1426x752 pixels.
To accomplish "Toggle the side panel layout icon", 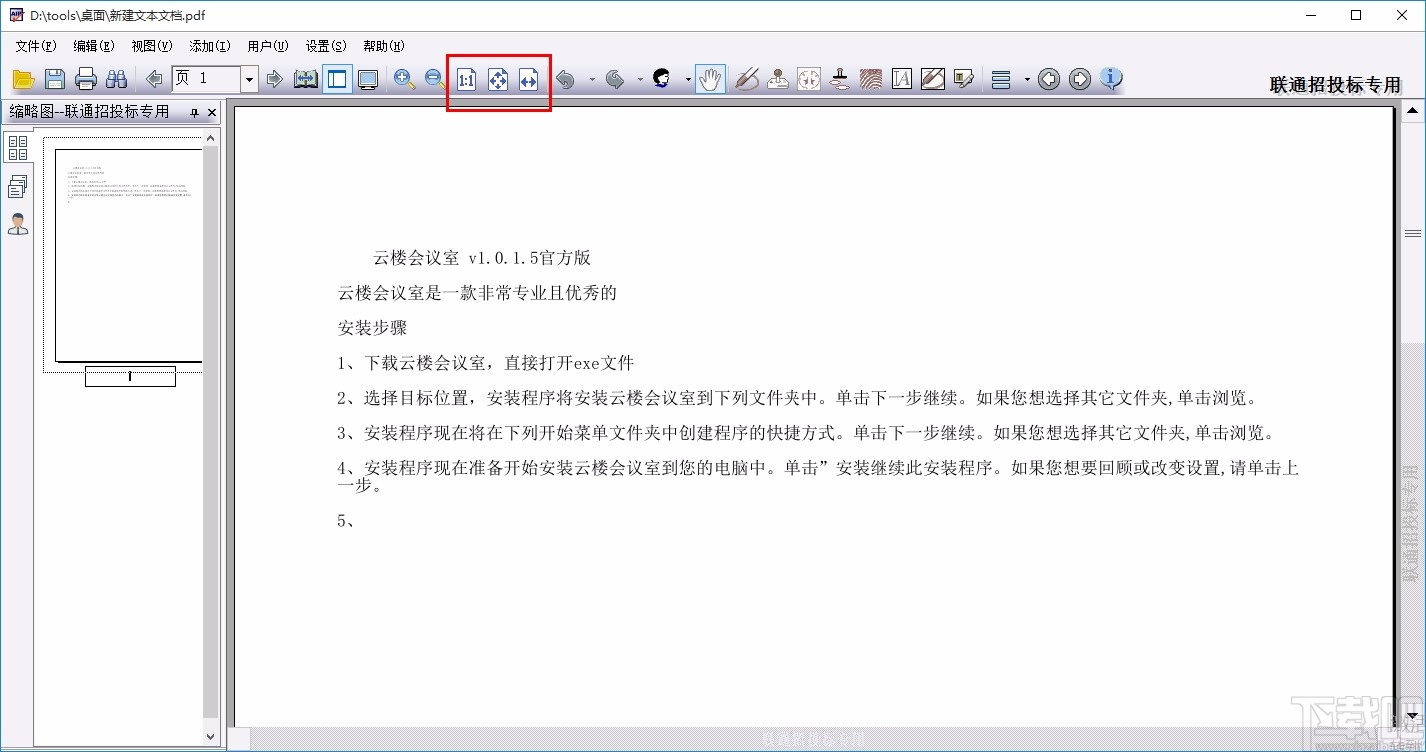I will click(x=337, y=79).
